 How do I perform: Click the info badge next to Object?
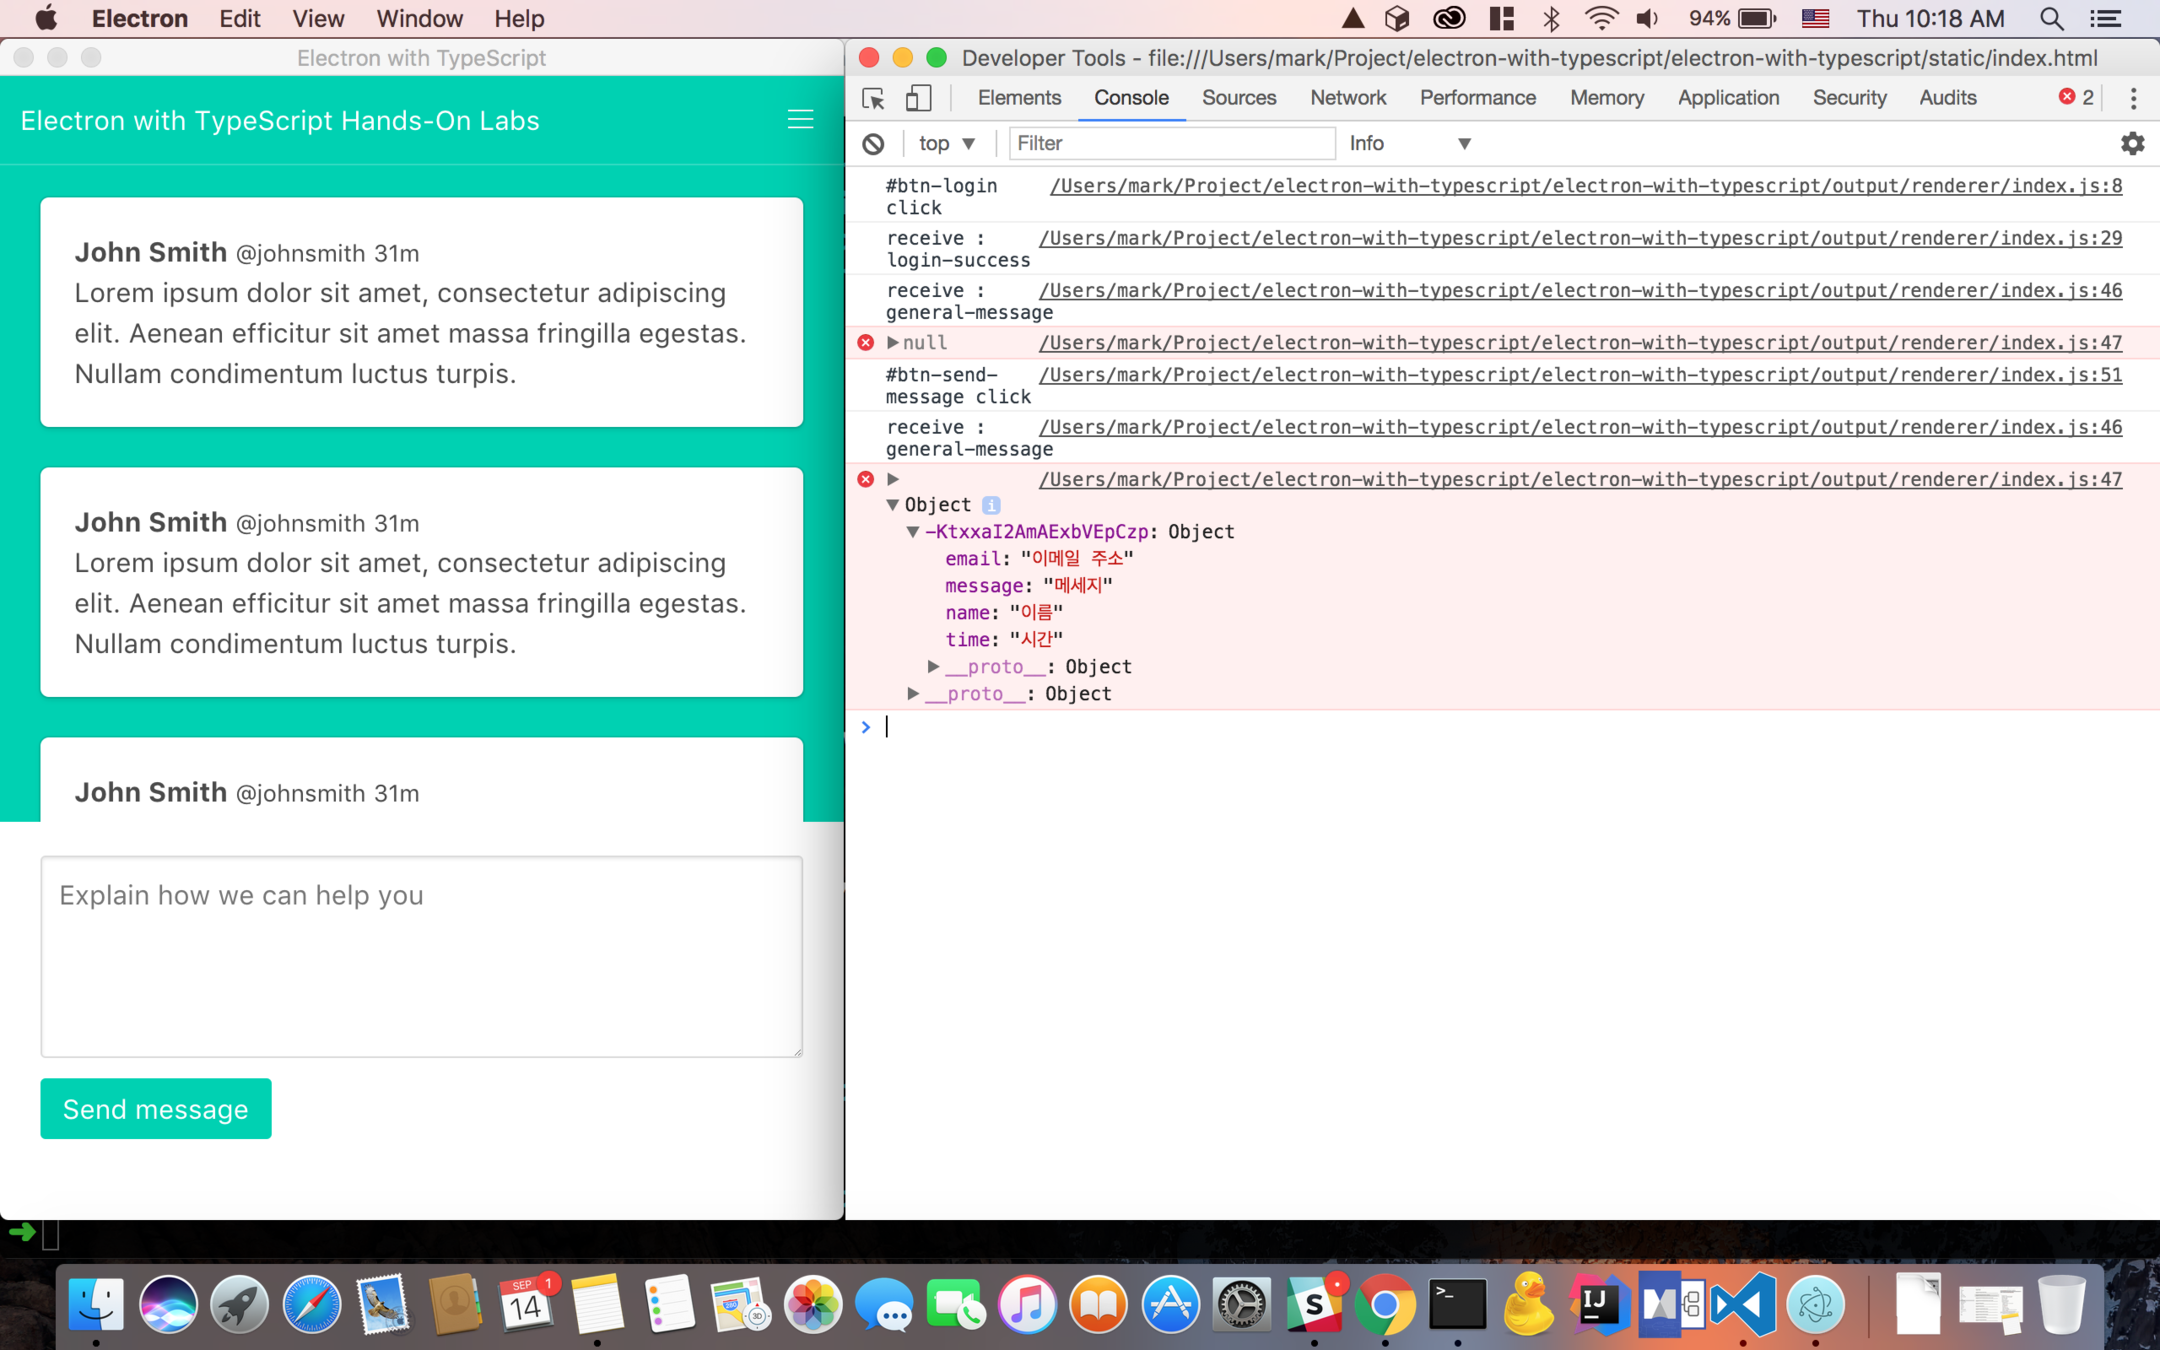point(991,505)
